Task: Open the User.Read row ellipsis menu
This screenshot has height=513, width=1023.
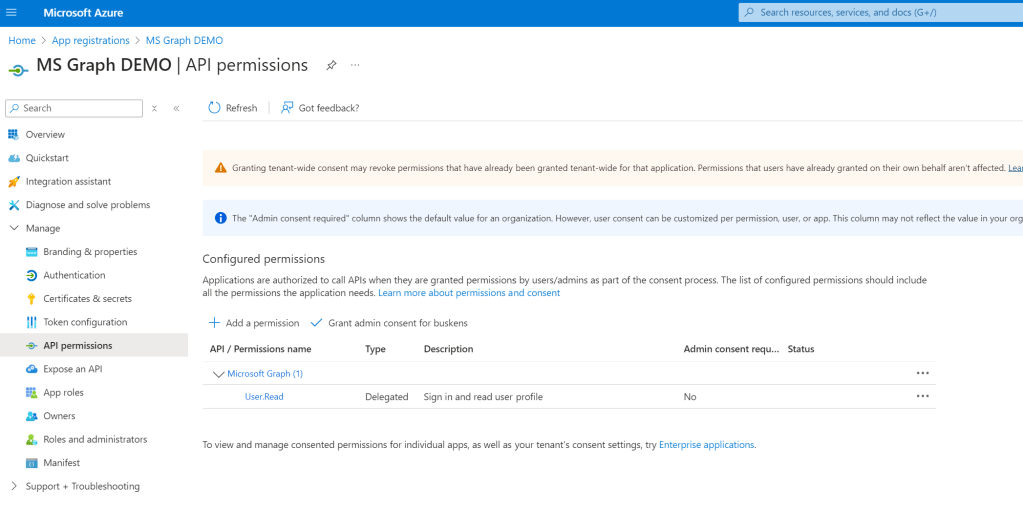Action: 922,396
